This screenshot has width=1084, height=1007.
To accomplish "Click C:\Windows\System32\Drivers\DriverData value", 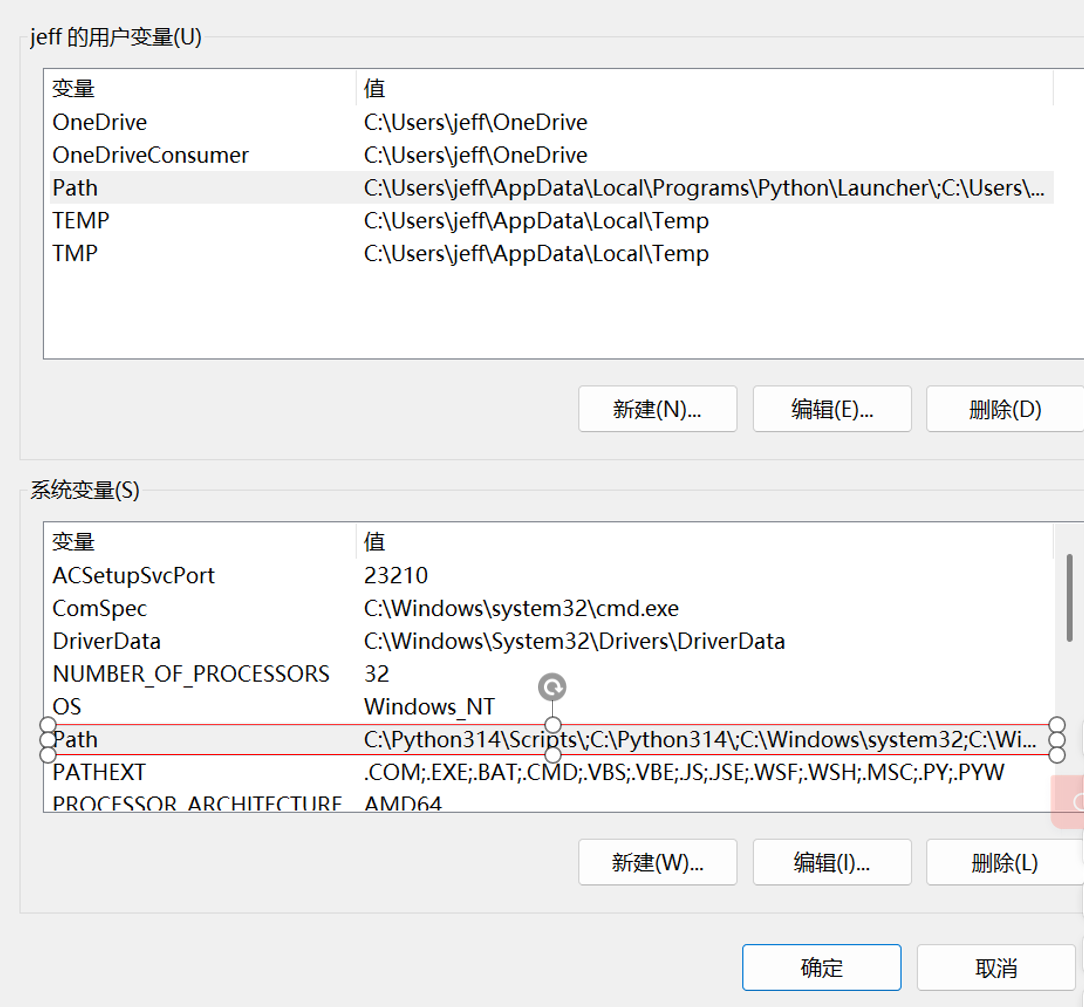I will (x=574, y=641).
